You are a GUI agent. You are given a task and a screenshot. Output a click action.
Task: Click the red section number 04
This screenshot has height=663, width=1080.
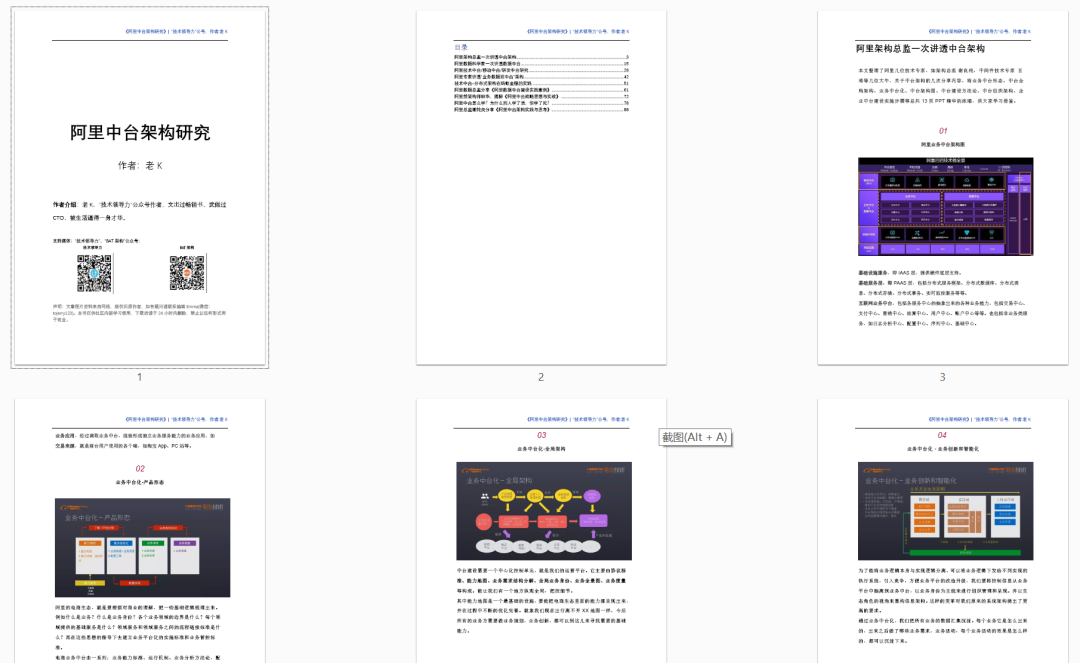click(942, 435)
